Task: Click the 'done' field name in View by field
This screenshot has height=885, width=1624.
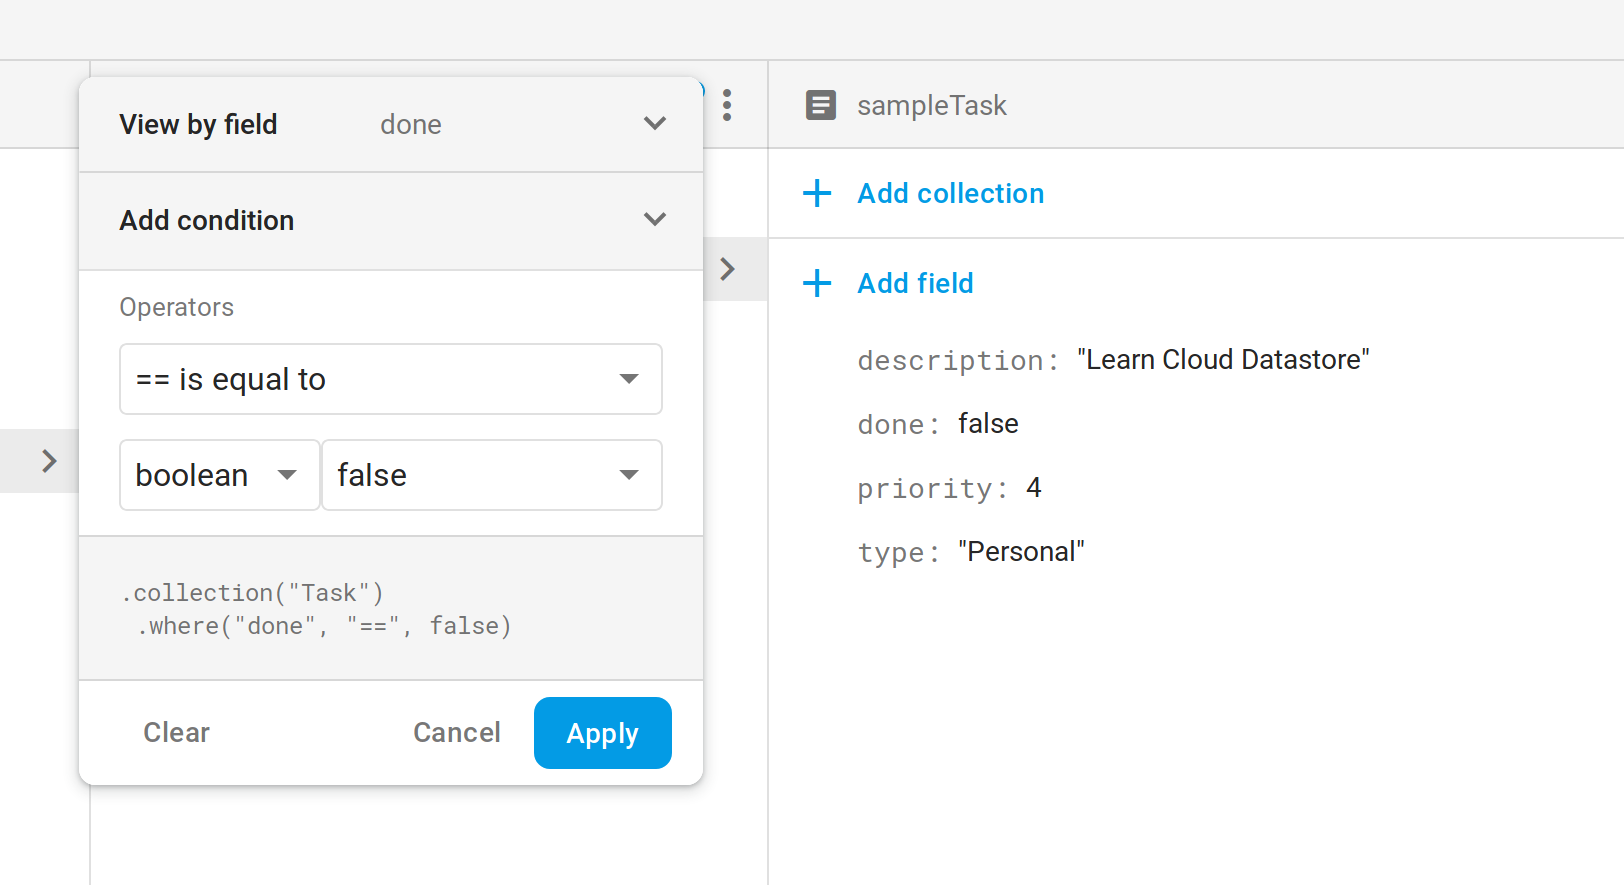Action: click(x=411, y=124)
